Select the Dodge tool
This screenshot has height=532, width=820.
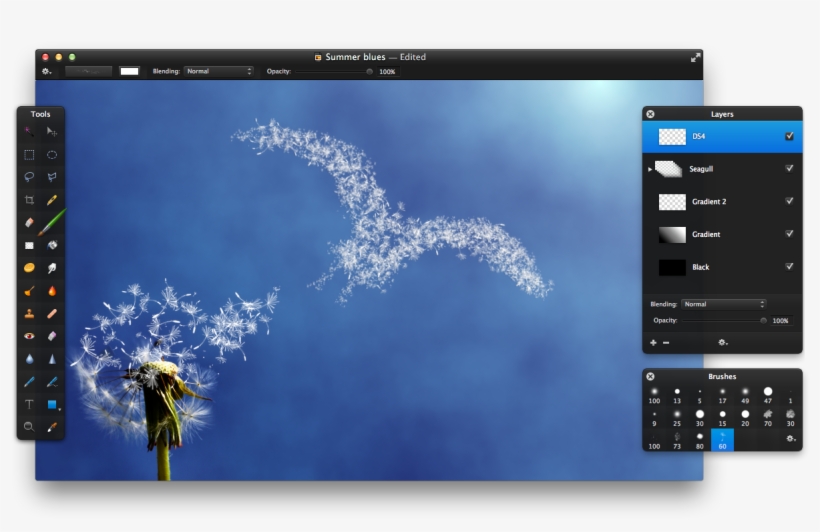[29, 291]
